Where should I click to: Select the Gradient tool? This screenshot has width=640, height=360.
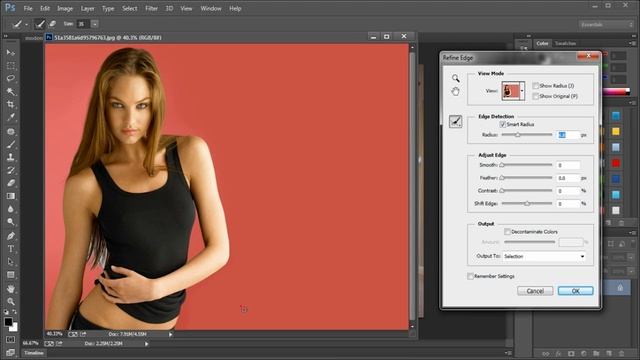11,196
